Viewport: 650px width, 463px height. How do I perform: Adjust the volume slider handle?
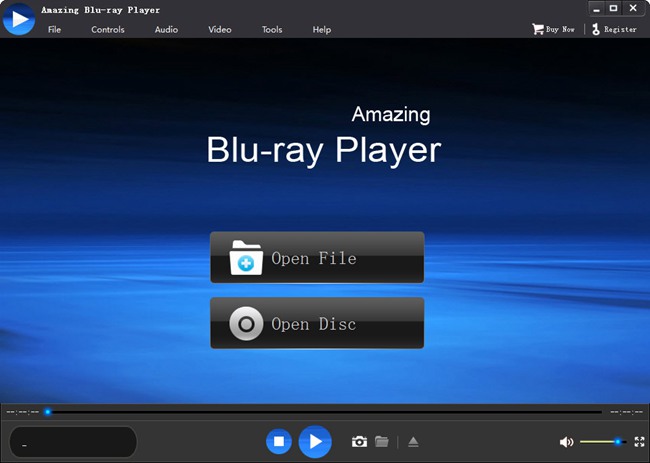pyautogui.click(x=618, y=442)
